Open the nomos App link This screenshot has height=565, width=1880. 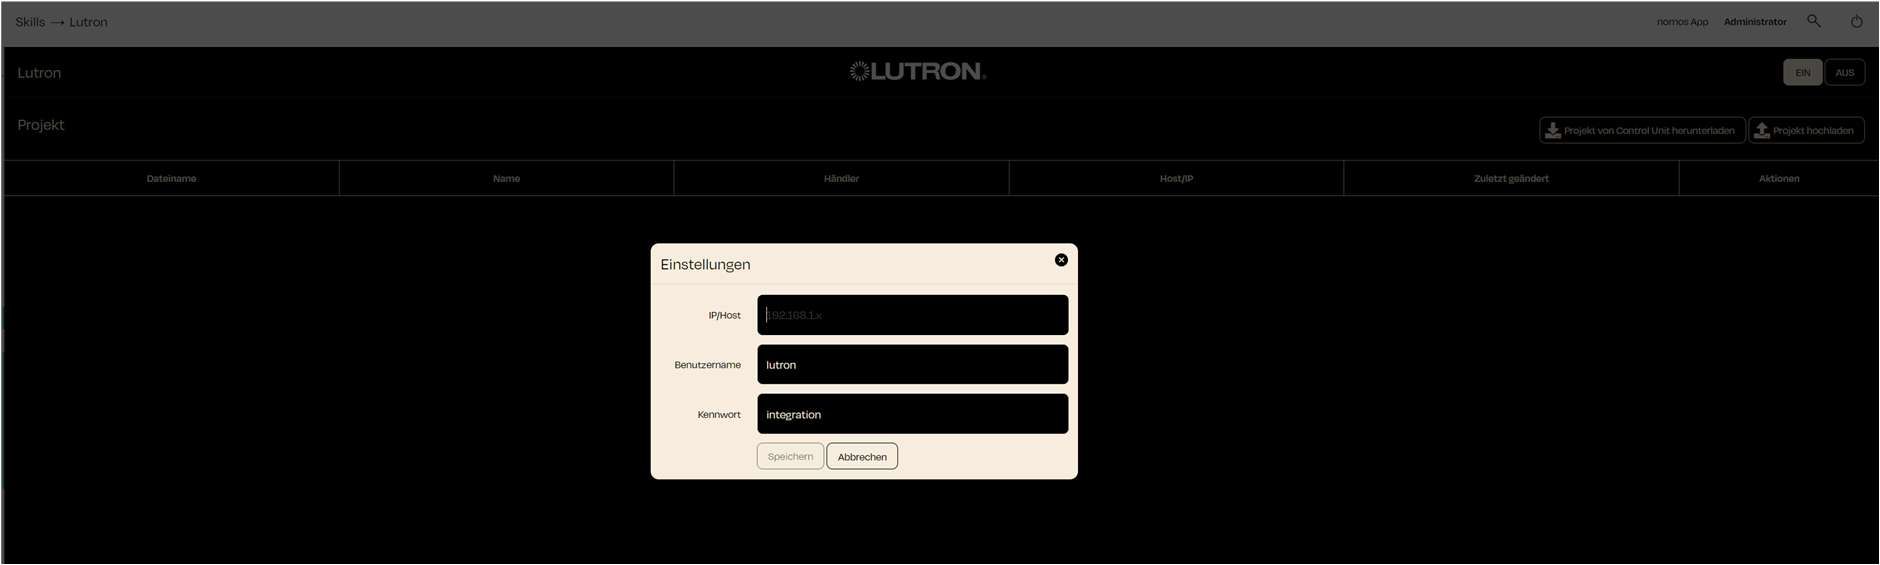click(1682, 22)
